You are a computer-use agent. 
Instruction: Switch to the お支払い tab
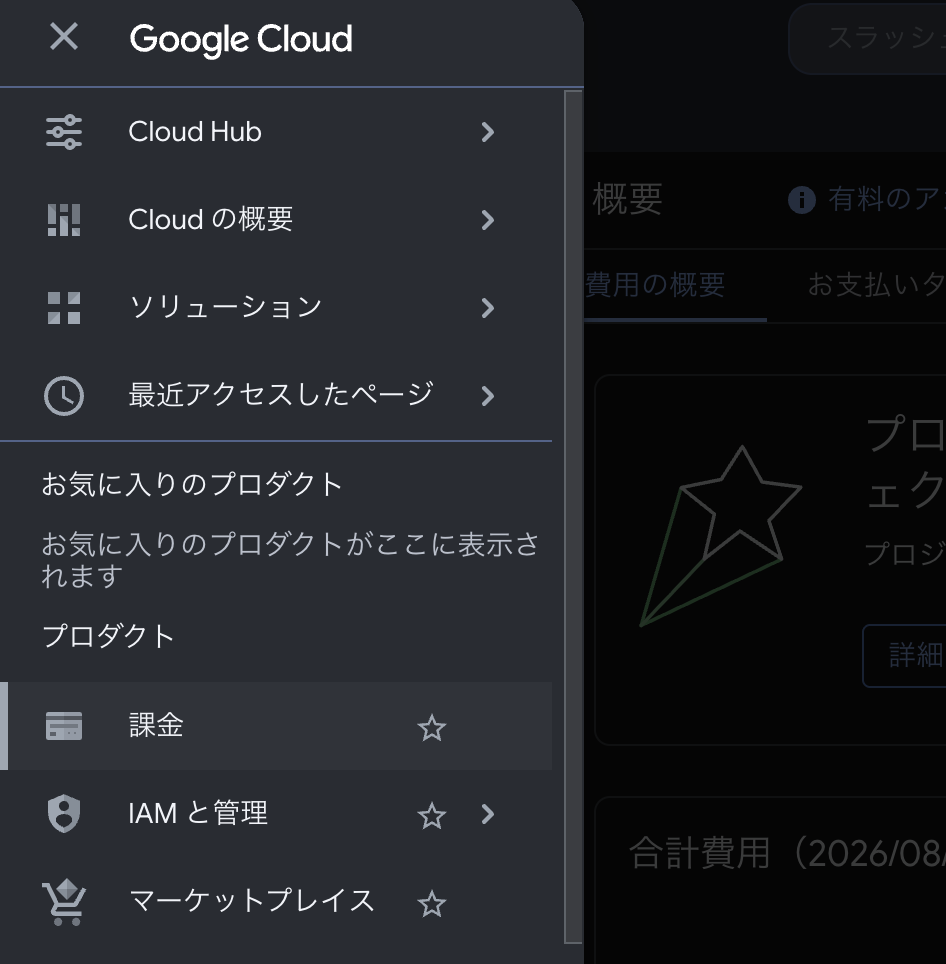(877, 285)
